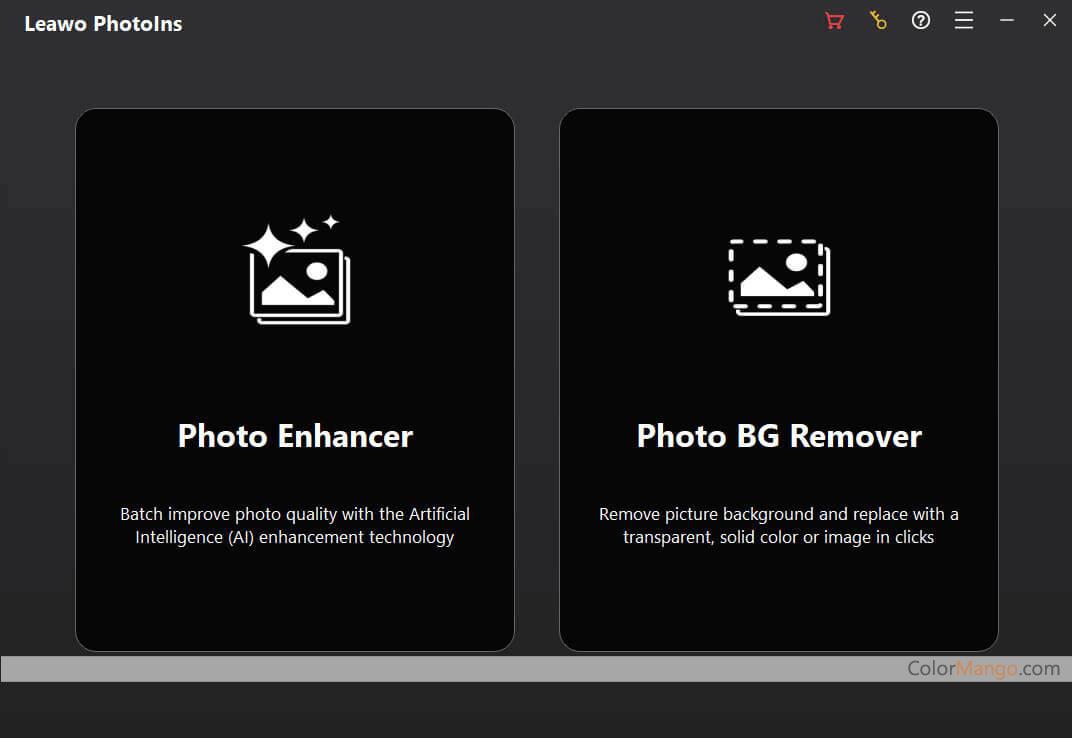Image resolution: width=1072 pixels, height=738 pixels.
Task: Click the ColorMango.com watermark link
Action: [x=983, y=669]
